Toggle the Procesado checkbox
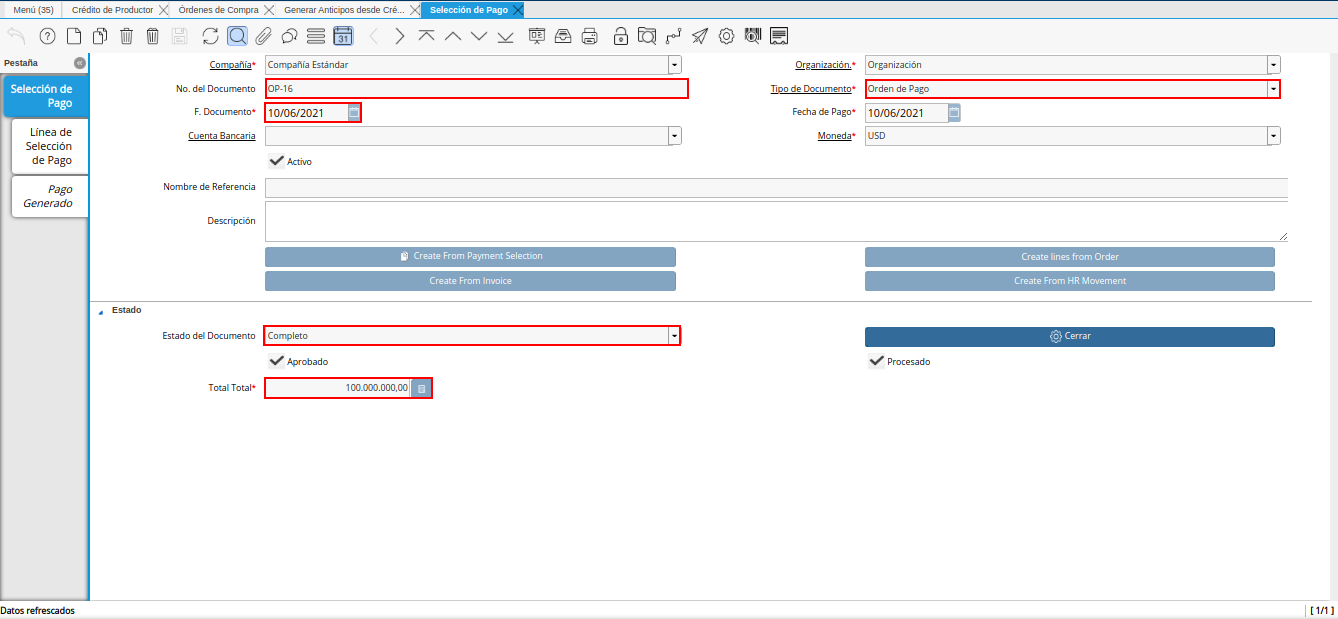The image size is (1338, 619). click(877, 361)
